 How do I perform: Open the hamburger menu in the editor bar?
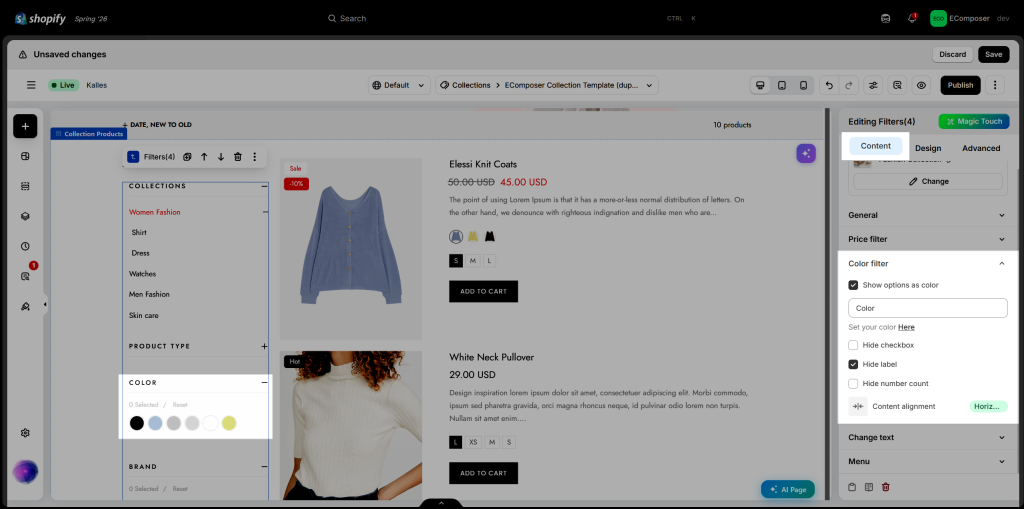[x=31, y=85]
